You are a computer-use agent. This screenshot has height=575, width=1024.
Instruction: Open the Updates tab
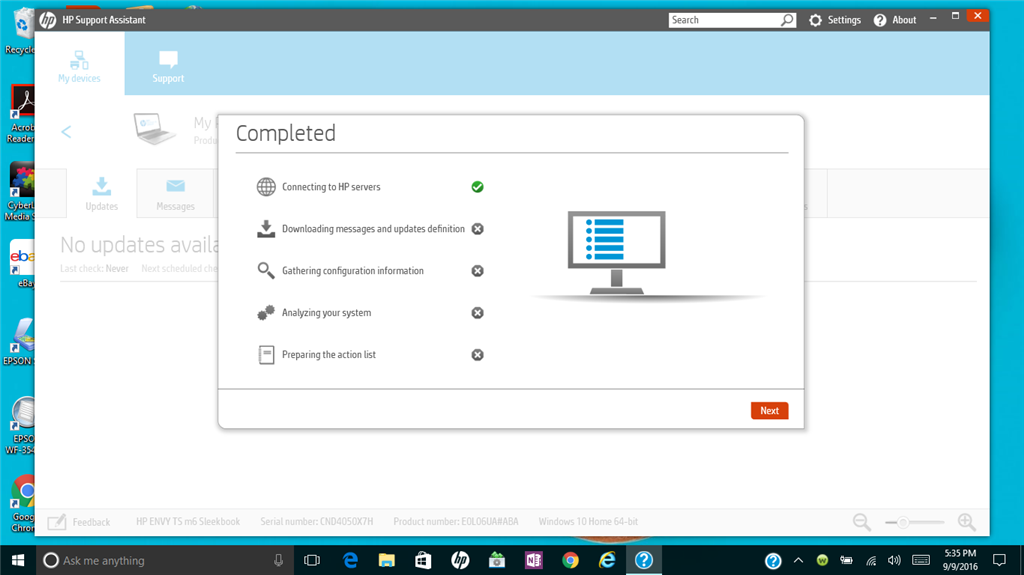coord(101,193)
